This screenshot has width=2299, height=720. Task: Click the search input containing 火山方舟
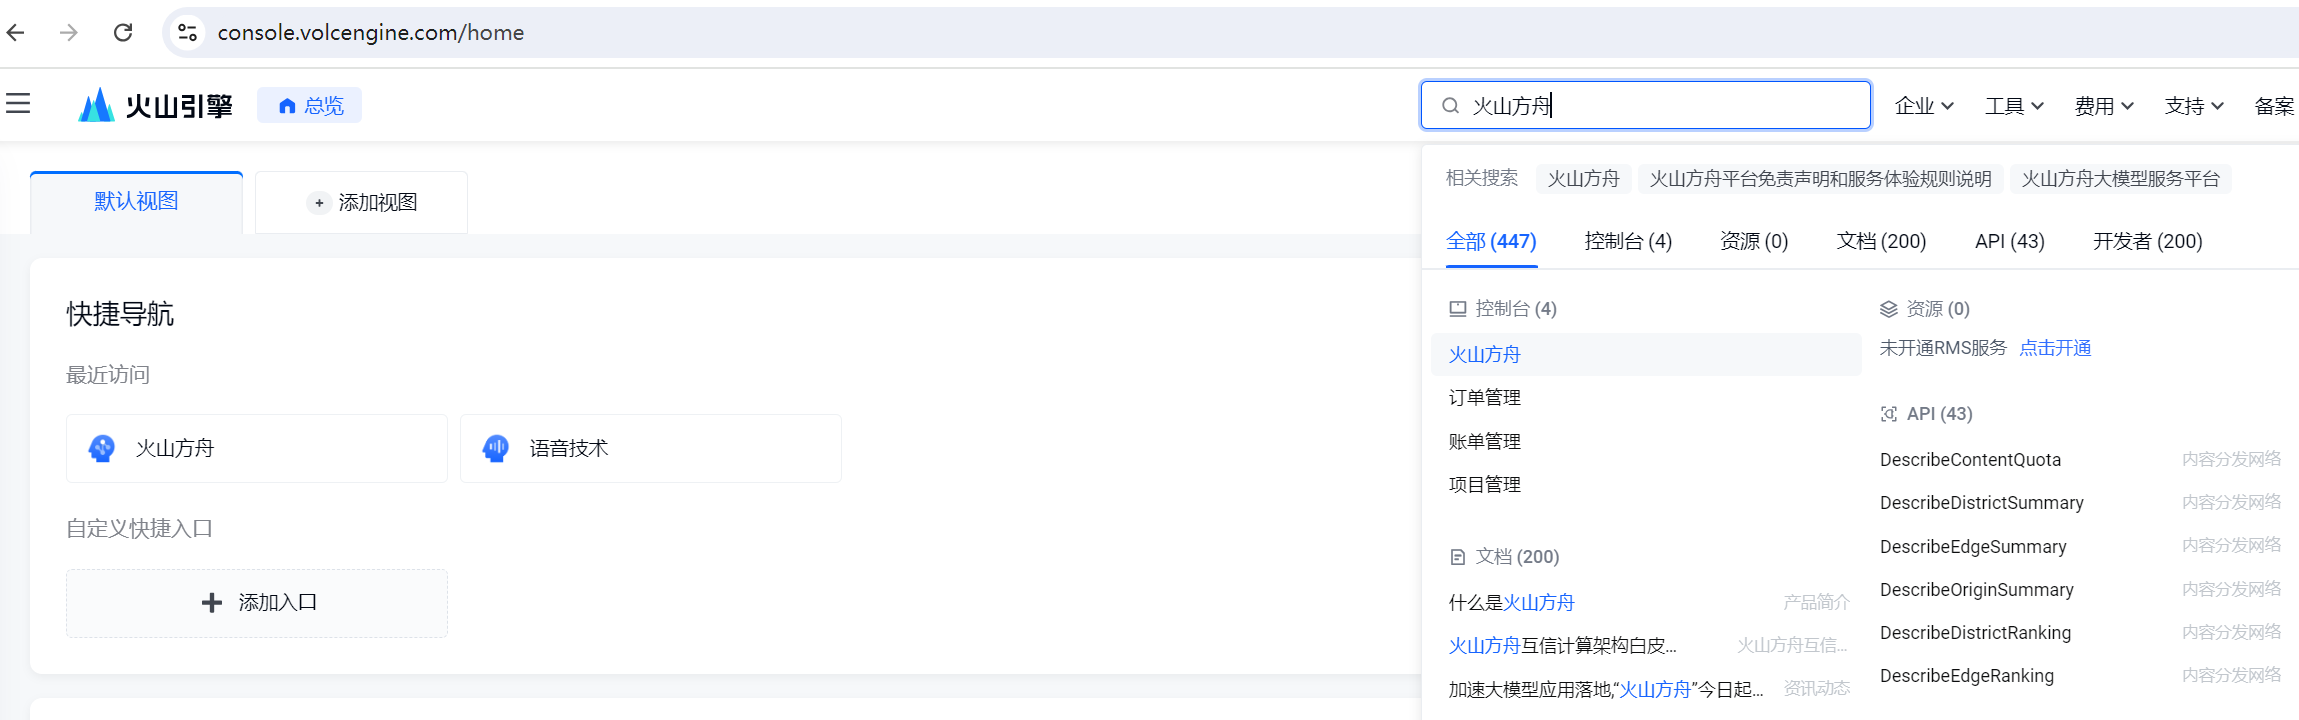pos(1646,105)
